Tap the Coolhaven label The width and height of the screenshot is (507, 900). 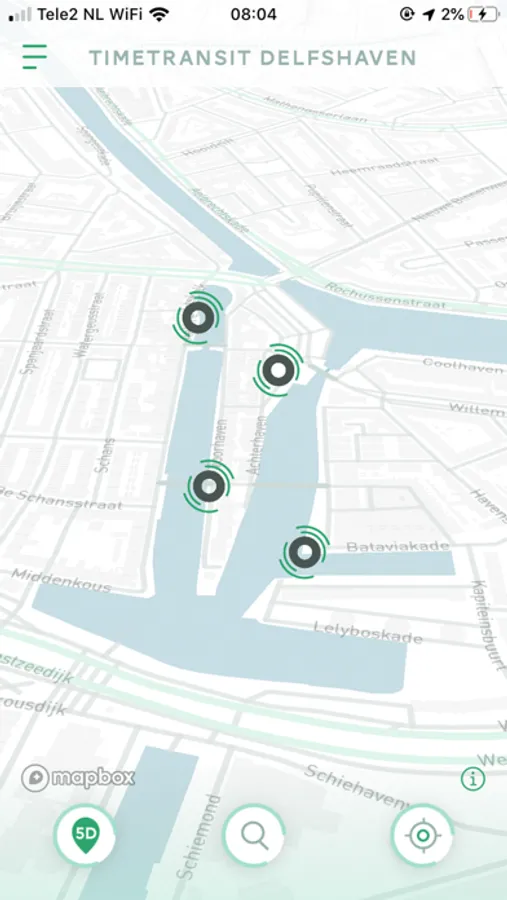tap(462, 366)
